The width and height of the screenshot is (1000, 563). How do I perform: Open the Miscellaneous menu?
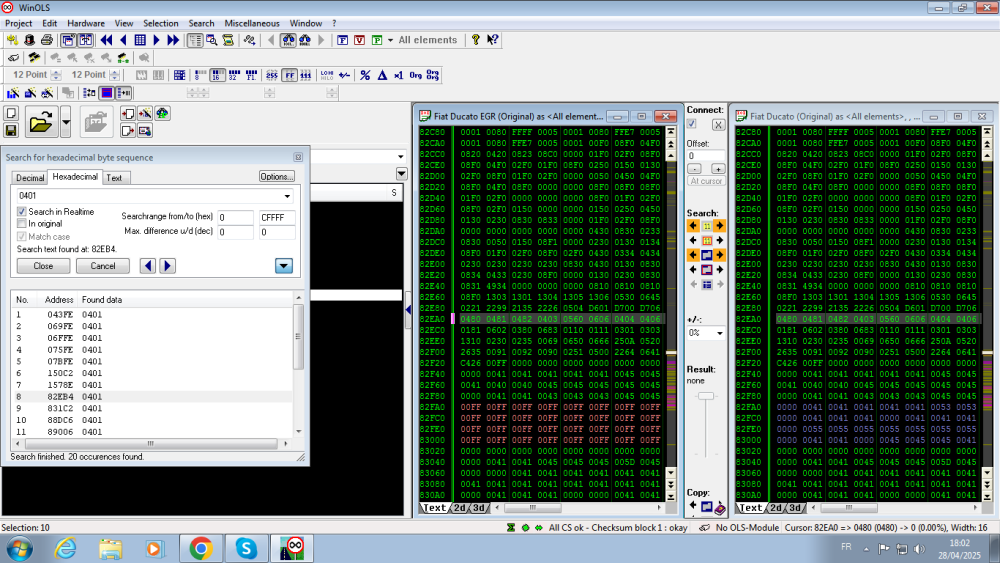pyautogui.click(x=252, y=24)
